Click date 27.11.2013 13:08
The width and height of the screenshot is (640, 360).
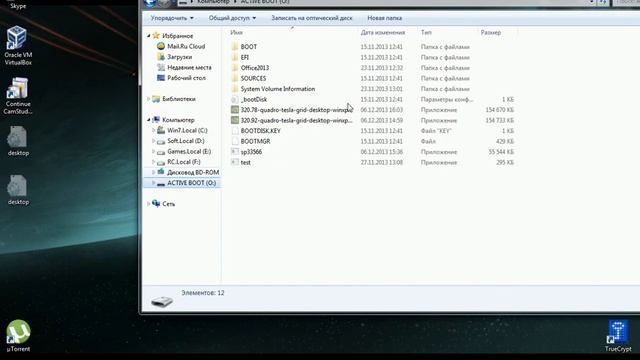[x=382, y=162]
